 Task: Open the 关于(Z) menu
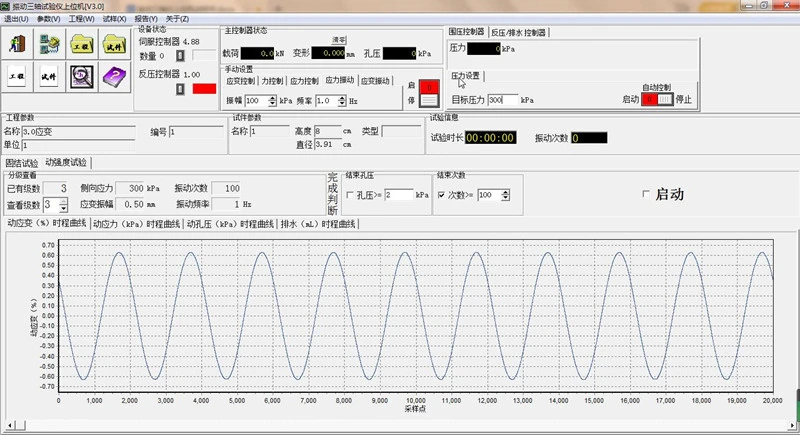pos(177,19)
